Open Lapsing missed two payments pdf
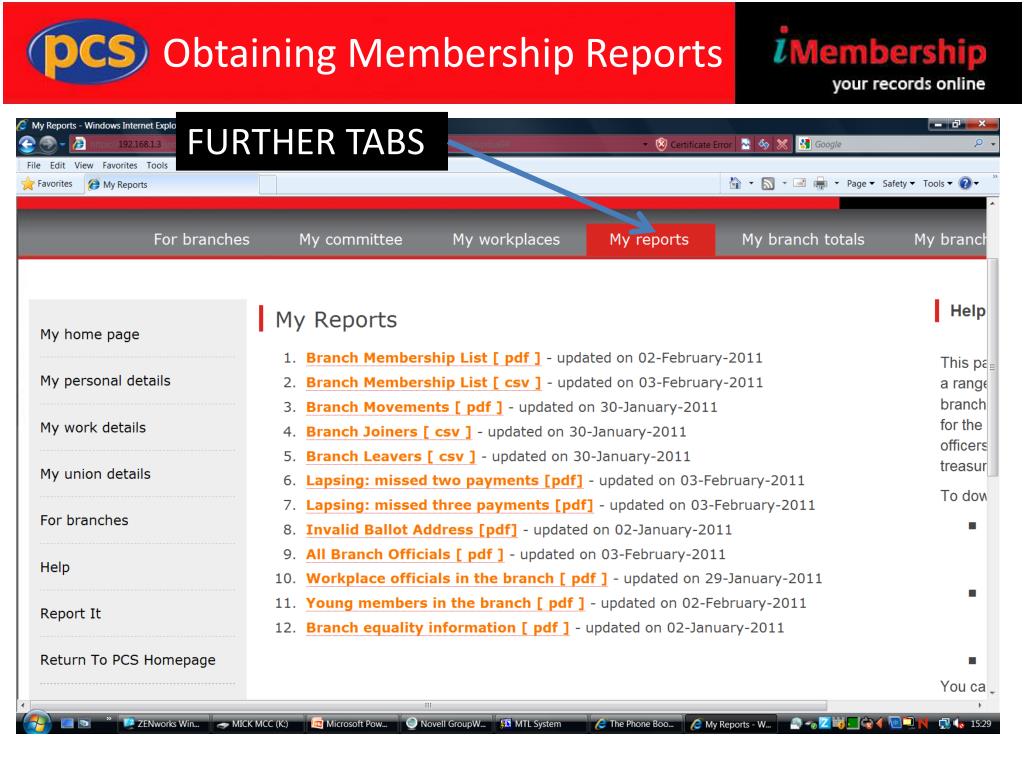Image resolution: width=1024 pixels, height=768 pixels. 444,481
